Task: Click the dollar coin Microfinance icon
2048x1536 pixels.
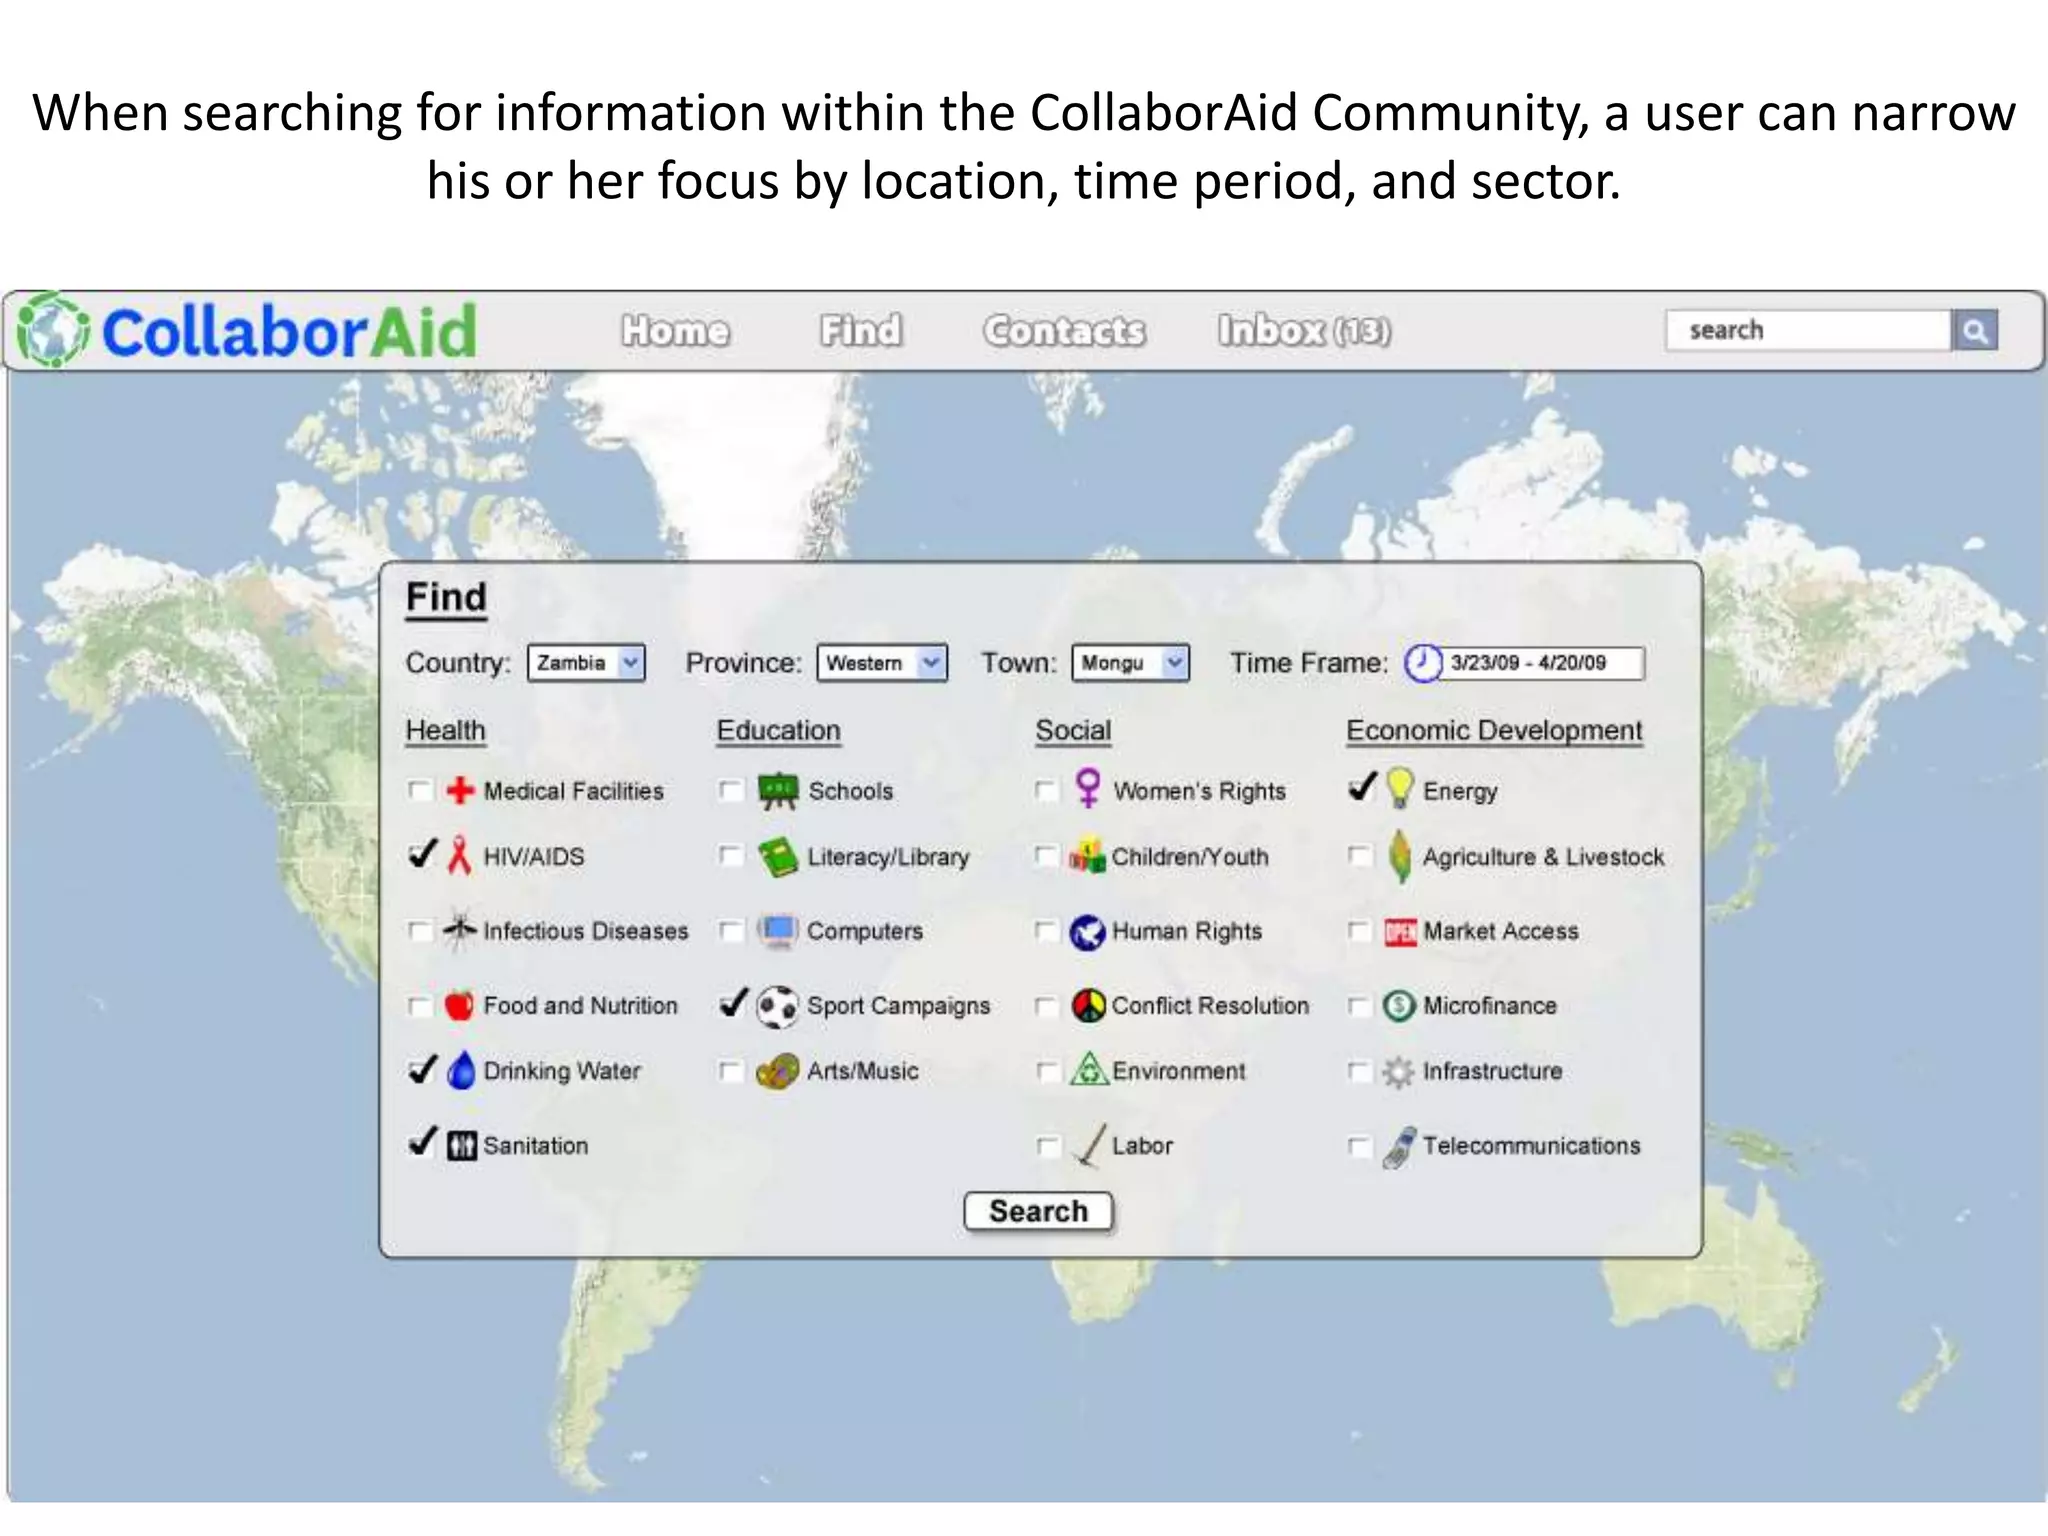Action: (x=1398, y=1006)
